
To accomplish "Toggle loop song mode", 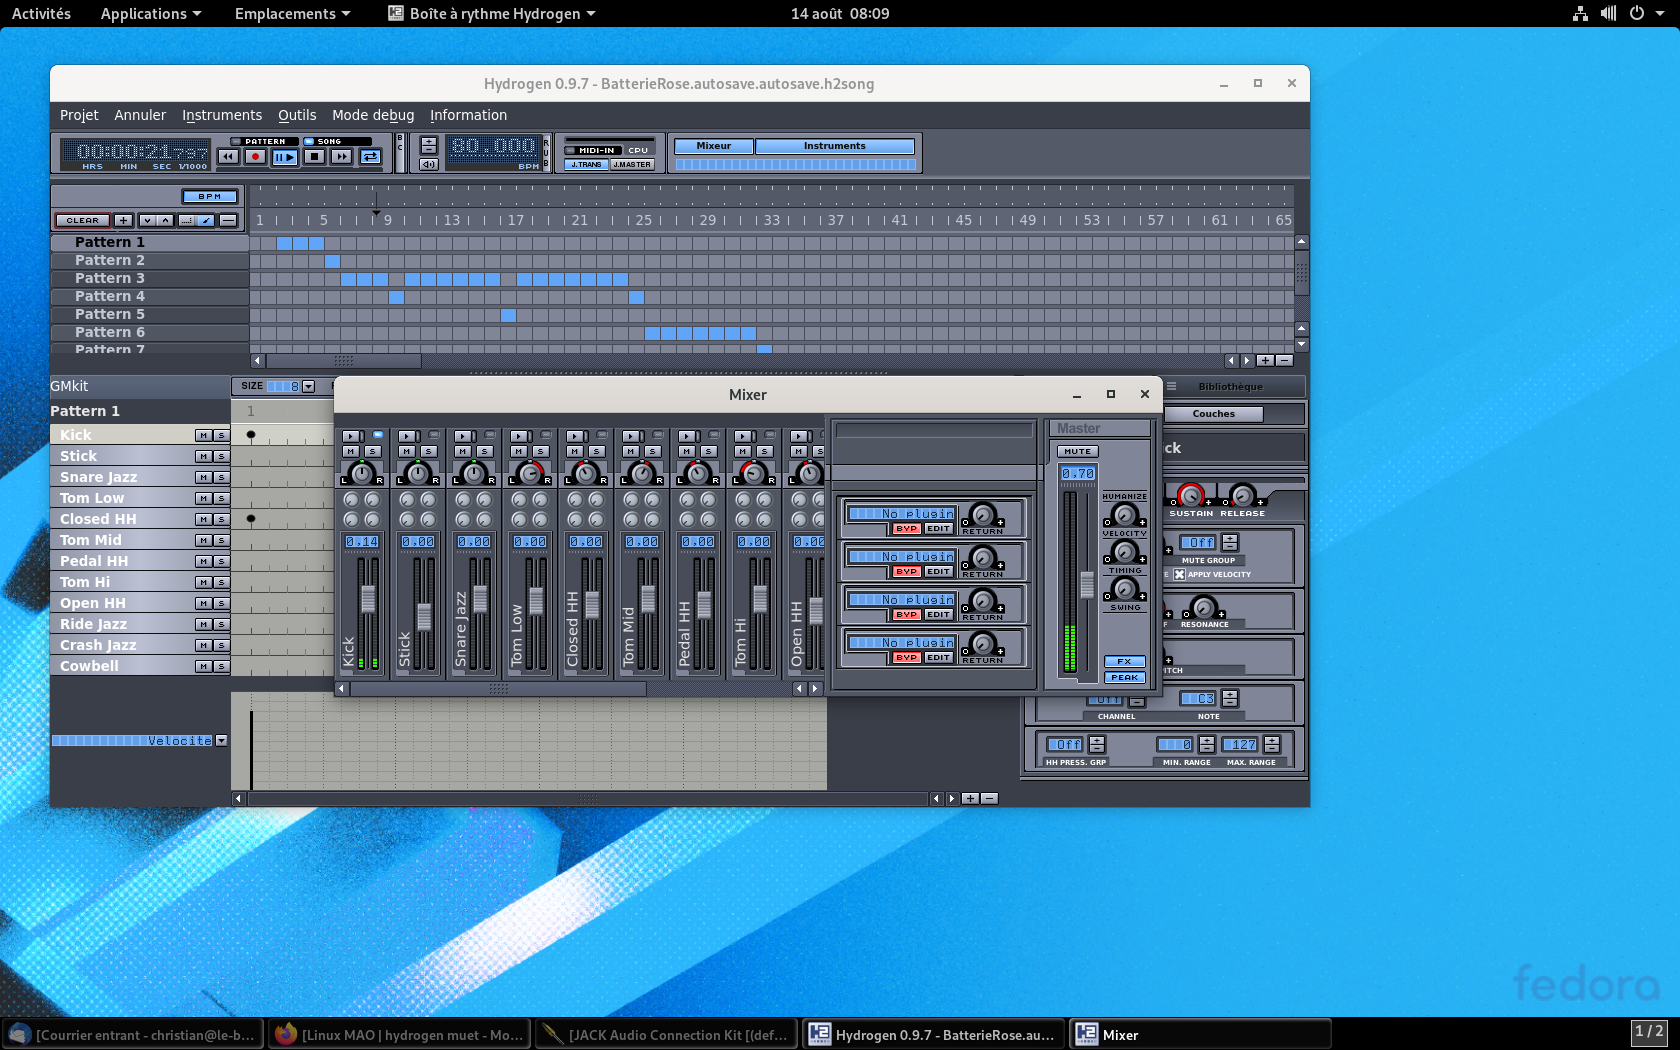I will coord(371,157).
